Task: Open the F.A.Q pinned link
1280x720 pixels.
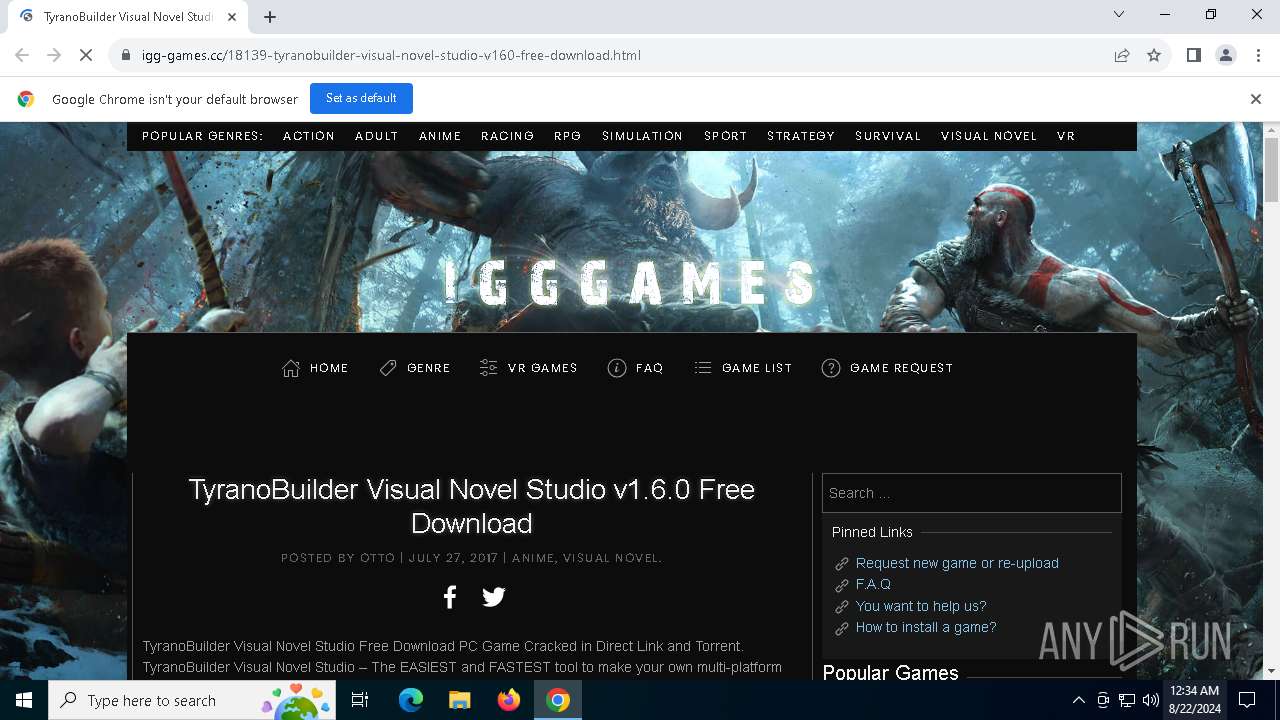Action: [873, 584]
